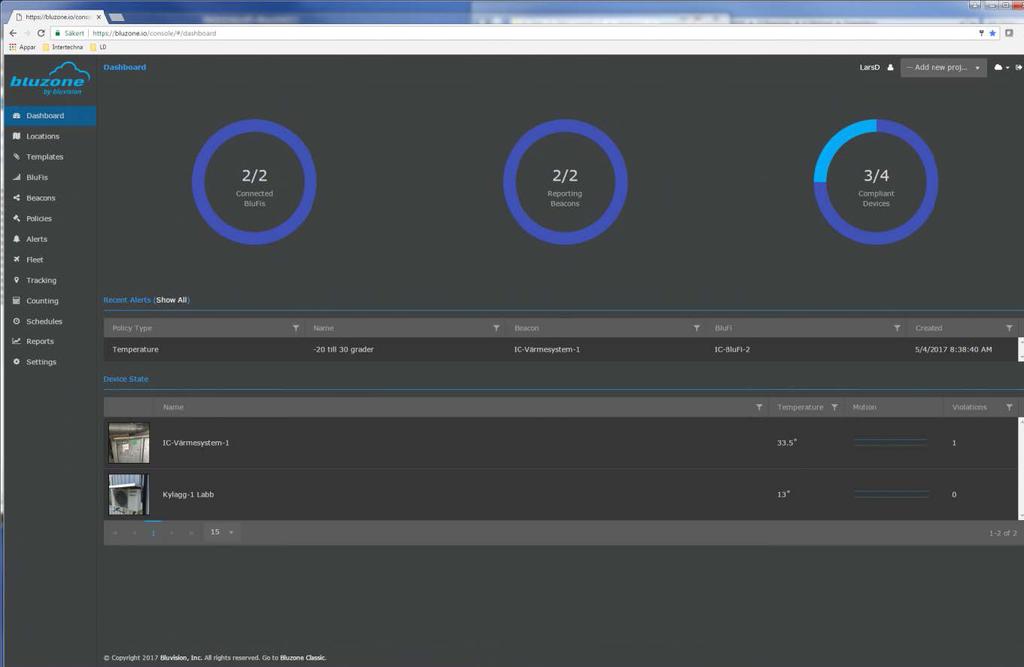Click the bluzone logo
The image size is (1024, 667).
(50, 78)
